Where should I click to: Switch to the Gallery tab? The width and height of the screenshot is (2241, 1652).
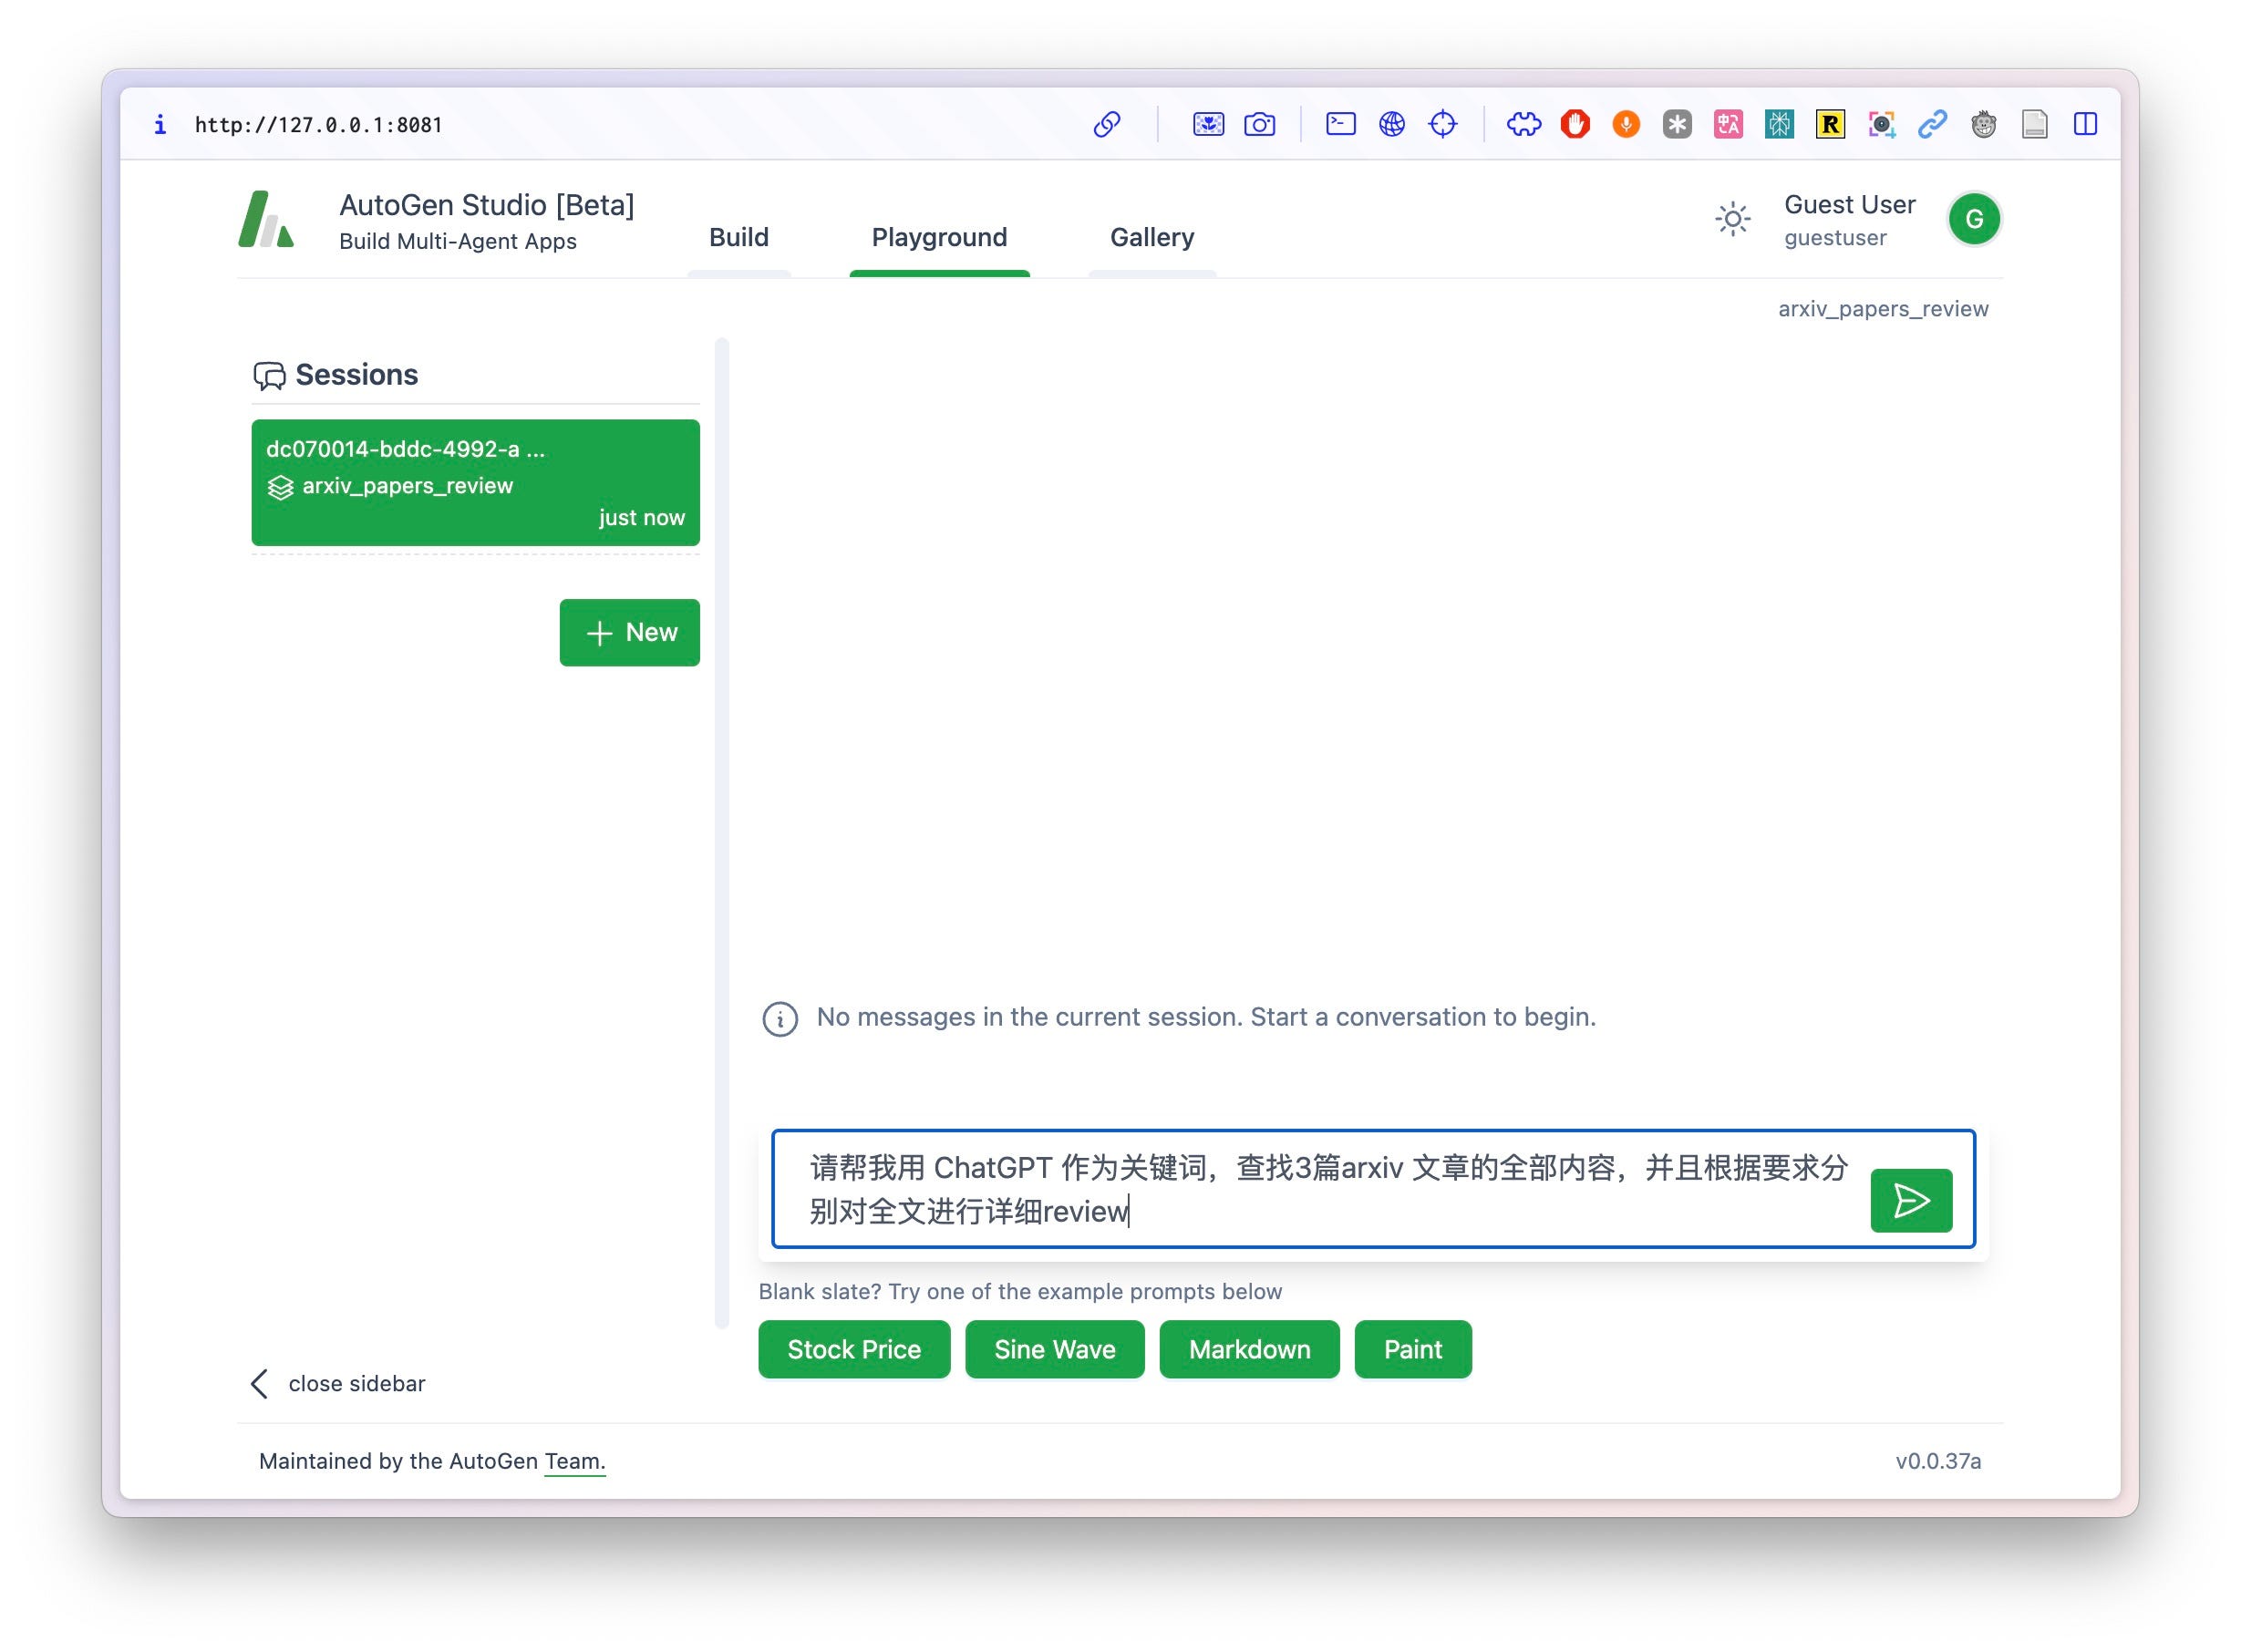click(1151, 237)
